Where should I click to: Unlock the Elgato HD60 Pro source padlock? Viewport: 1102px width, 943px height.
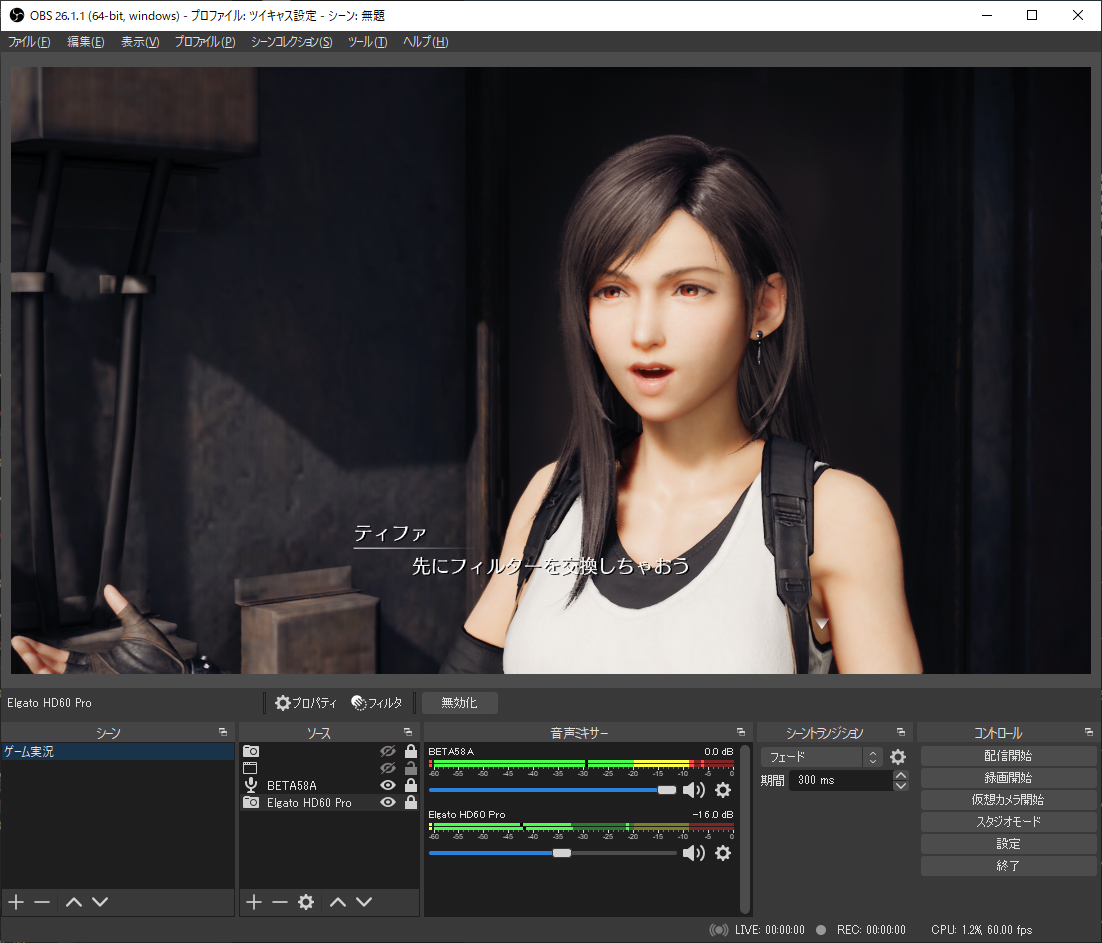coord(411,802)
